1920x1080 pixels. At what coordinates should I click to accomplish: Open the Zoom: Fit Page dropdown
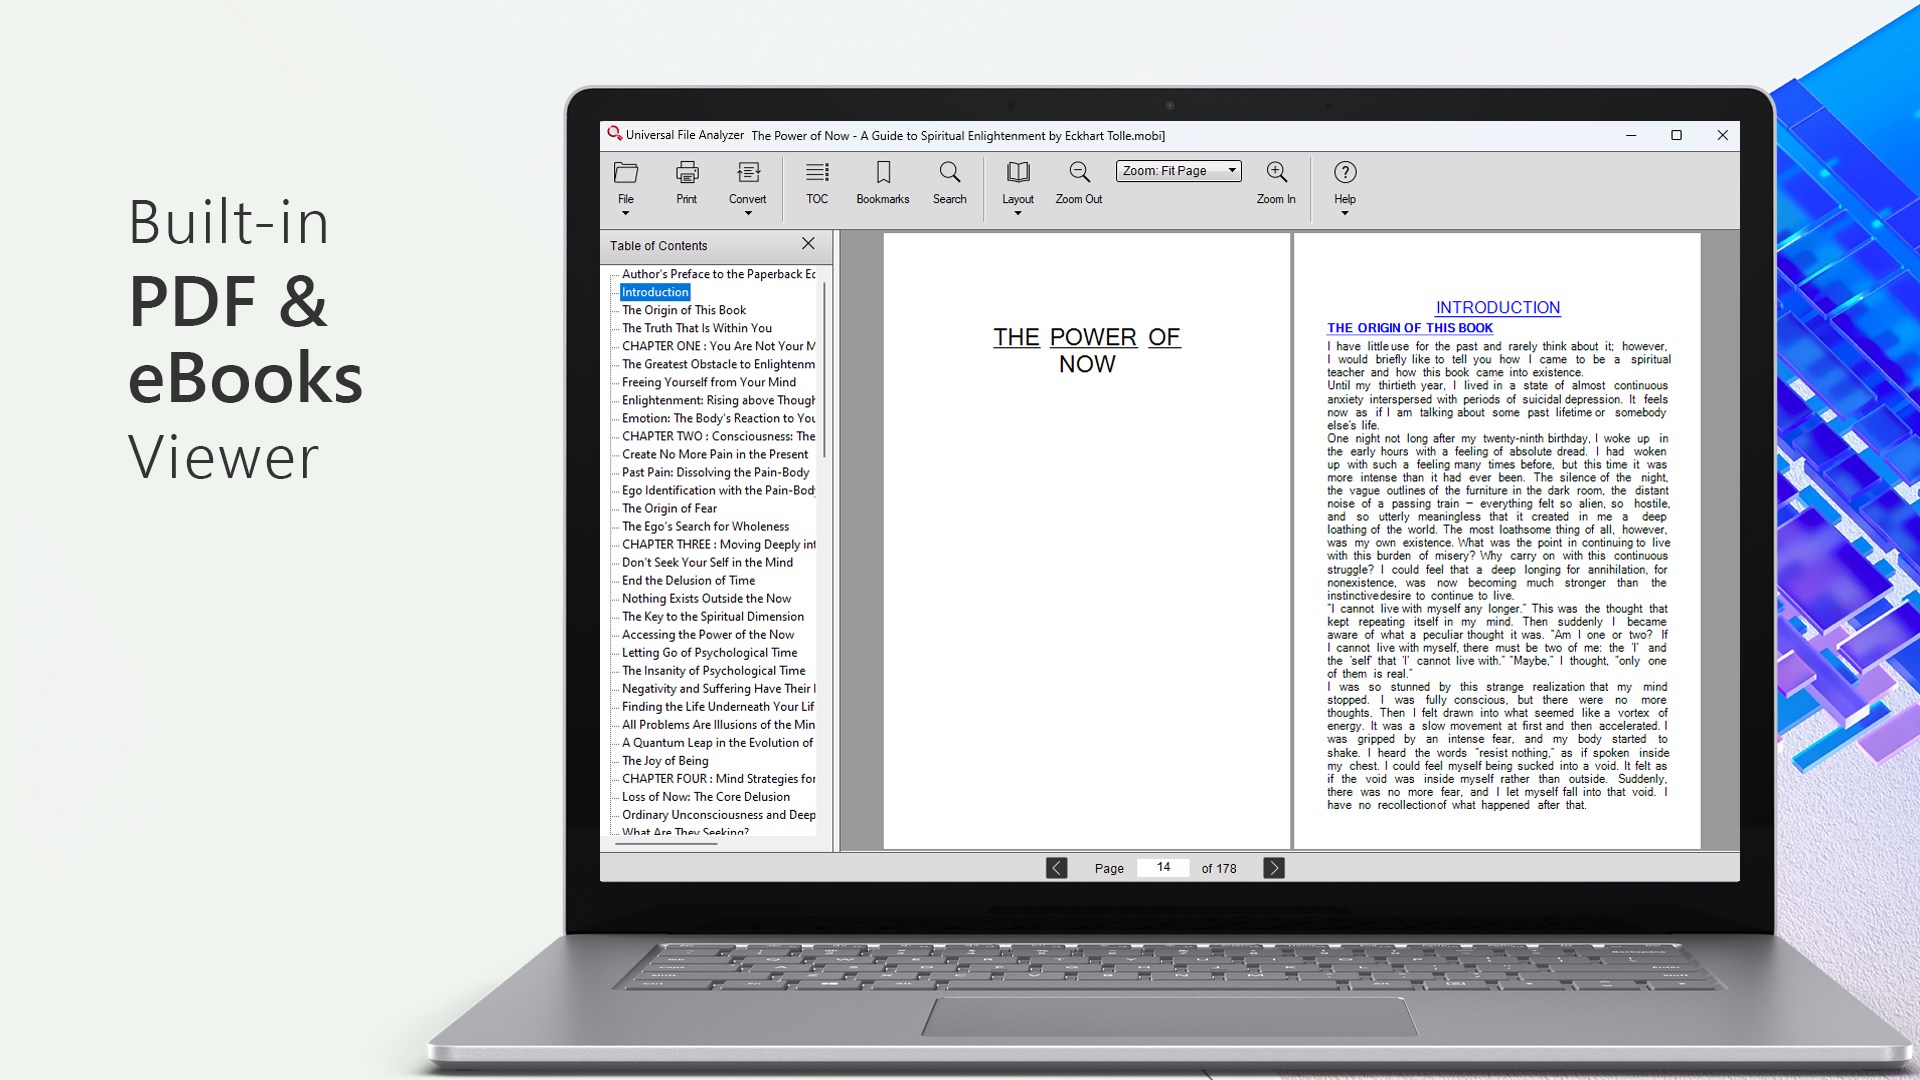pos(1178,171)
